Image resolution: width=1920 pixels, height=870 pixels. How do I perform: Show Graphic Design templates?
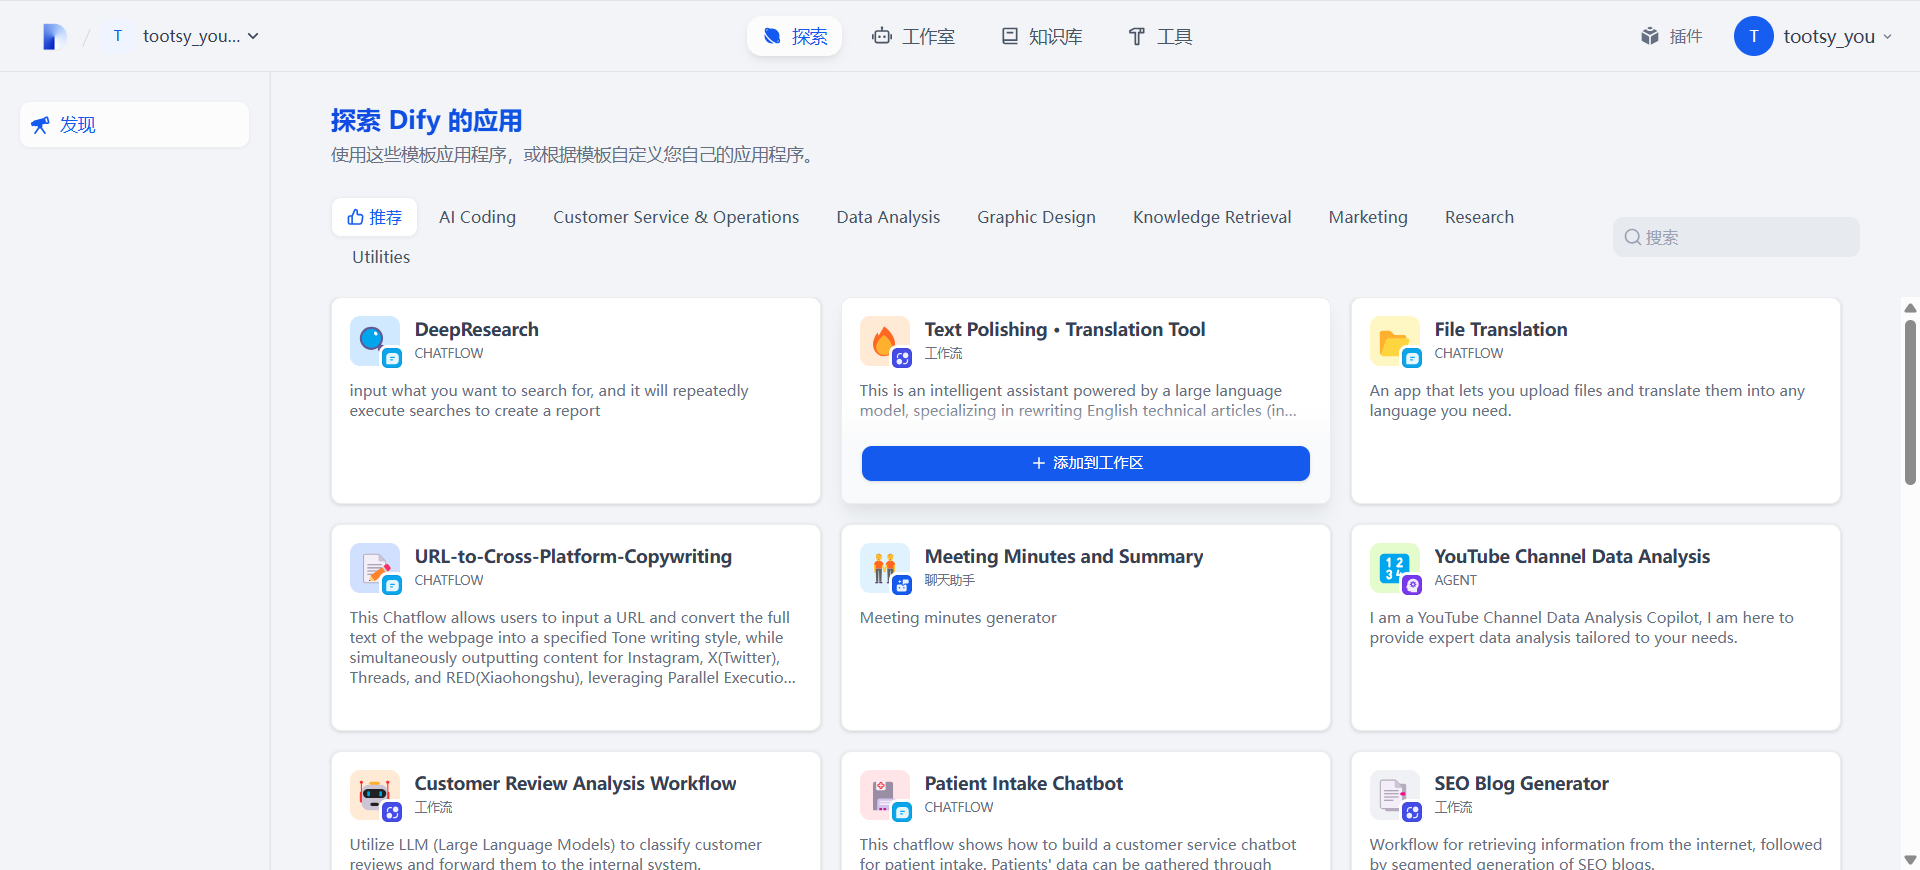[x=1036, y=217]
